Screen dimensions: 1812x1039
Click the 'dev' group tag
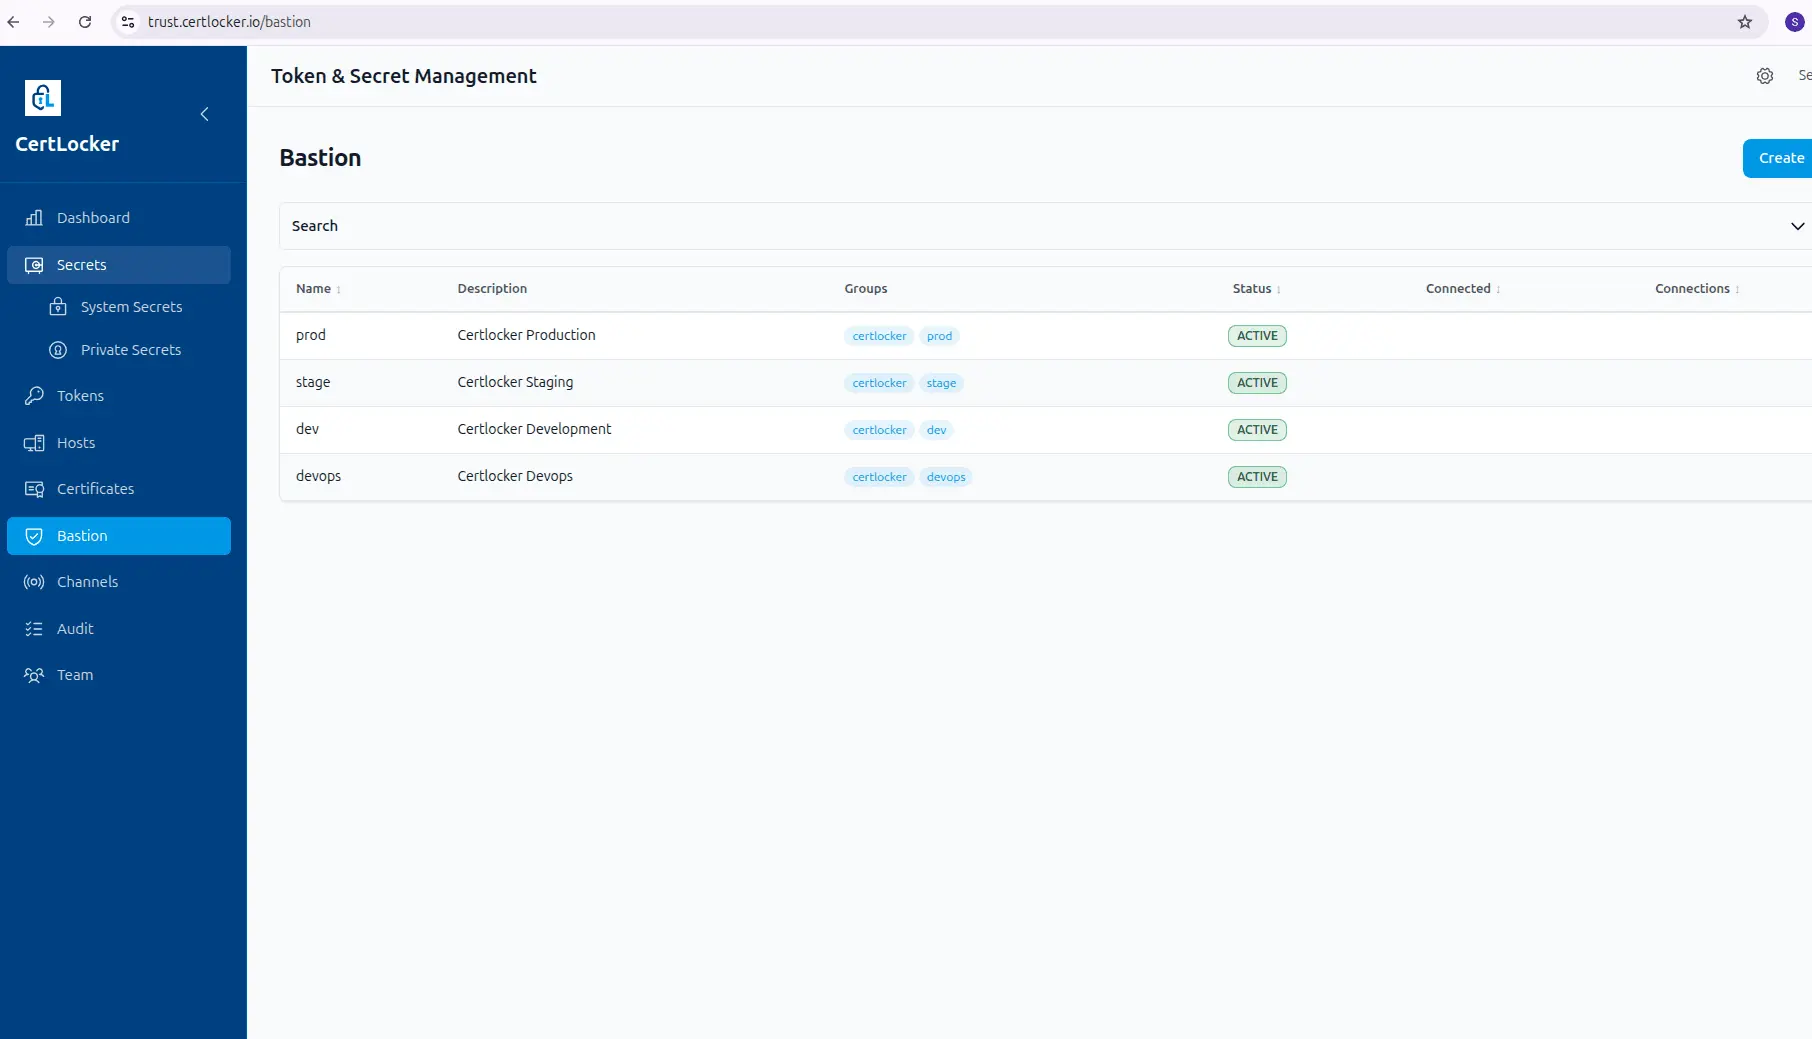tap(936, 430)
